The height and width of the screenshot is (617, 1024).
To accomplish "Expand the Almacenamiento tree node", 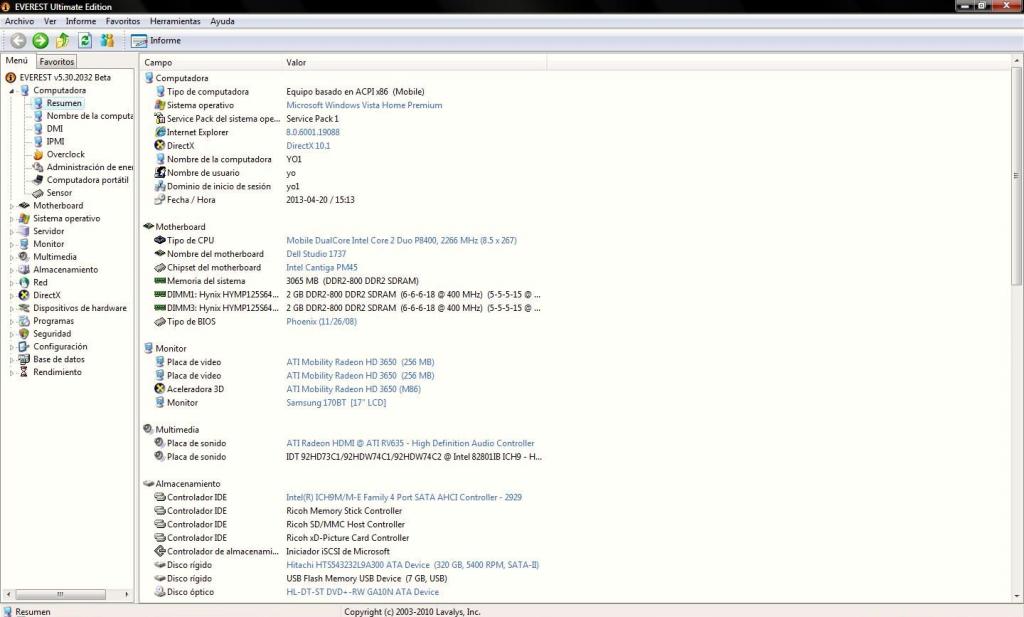I will click(x=11, y=270).
